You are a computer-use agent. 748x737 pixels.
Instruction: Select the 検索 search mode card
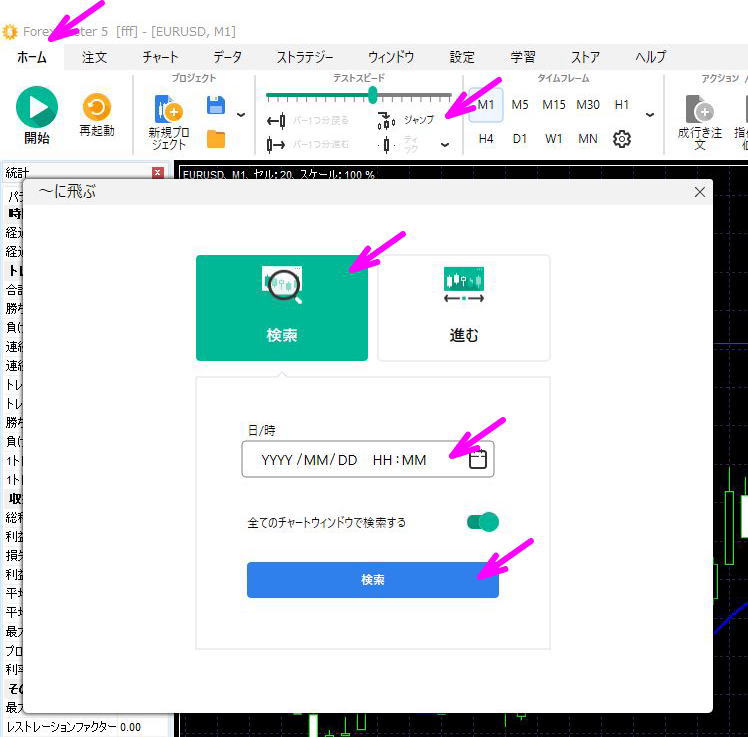pyautogui.click(x=282, y=308)
